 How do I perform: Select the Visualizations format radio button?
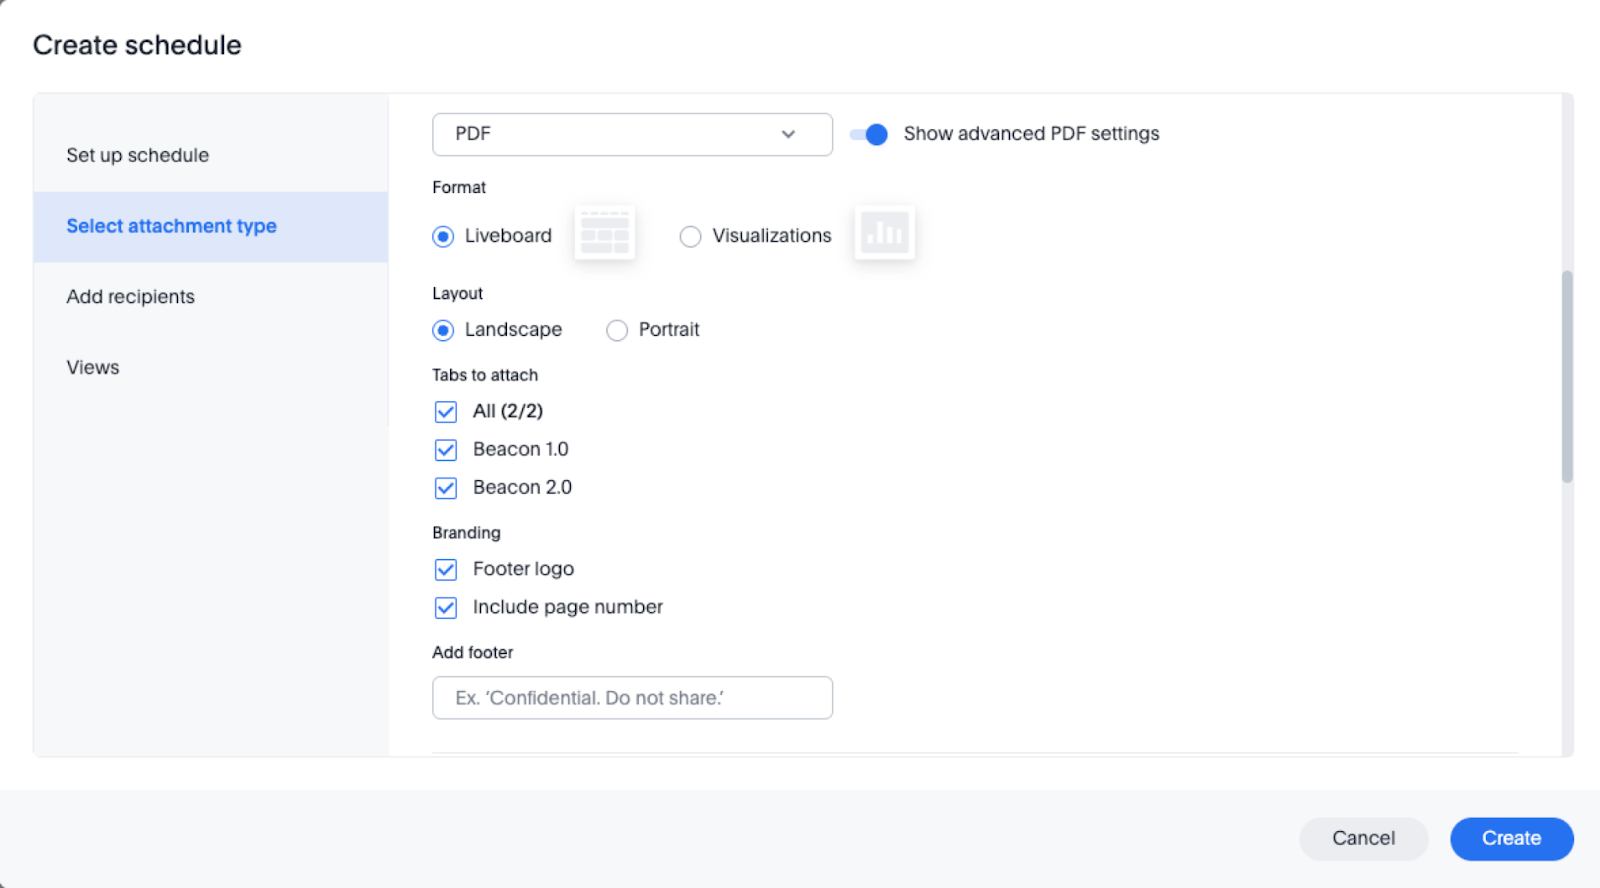pyautogui.click(x=690, y=237)
